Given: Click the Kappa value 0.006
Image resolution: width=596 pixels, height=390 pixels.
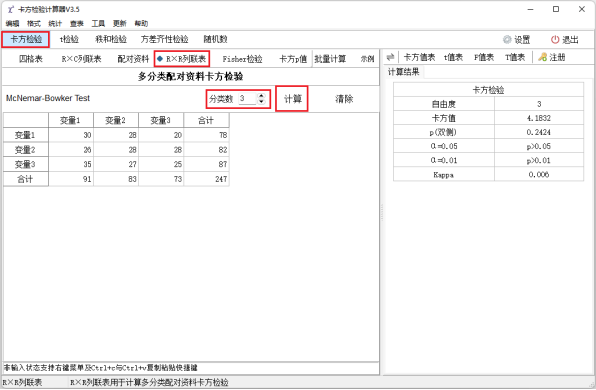Looking at the screenshot, I should (x=539, y=174).
